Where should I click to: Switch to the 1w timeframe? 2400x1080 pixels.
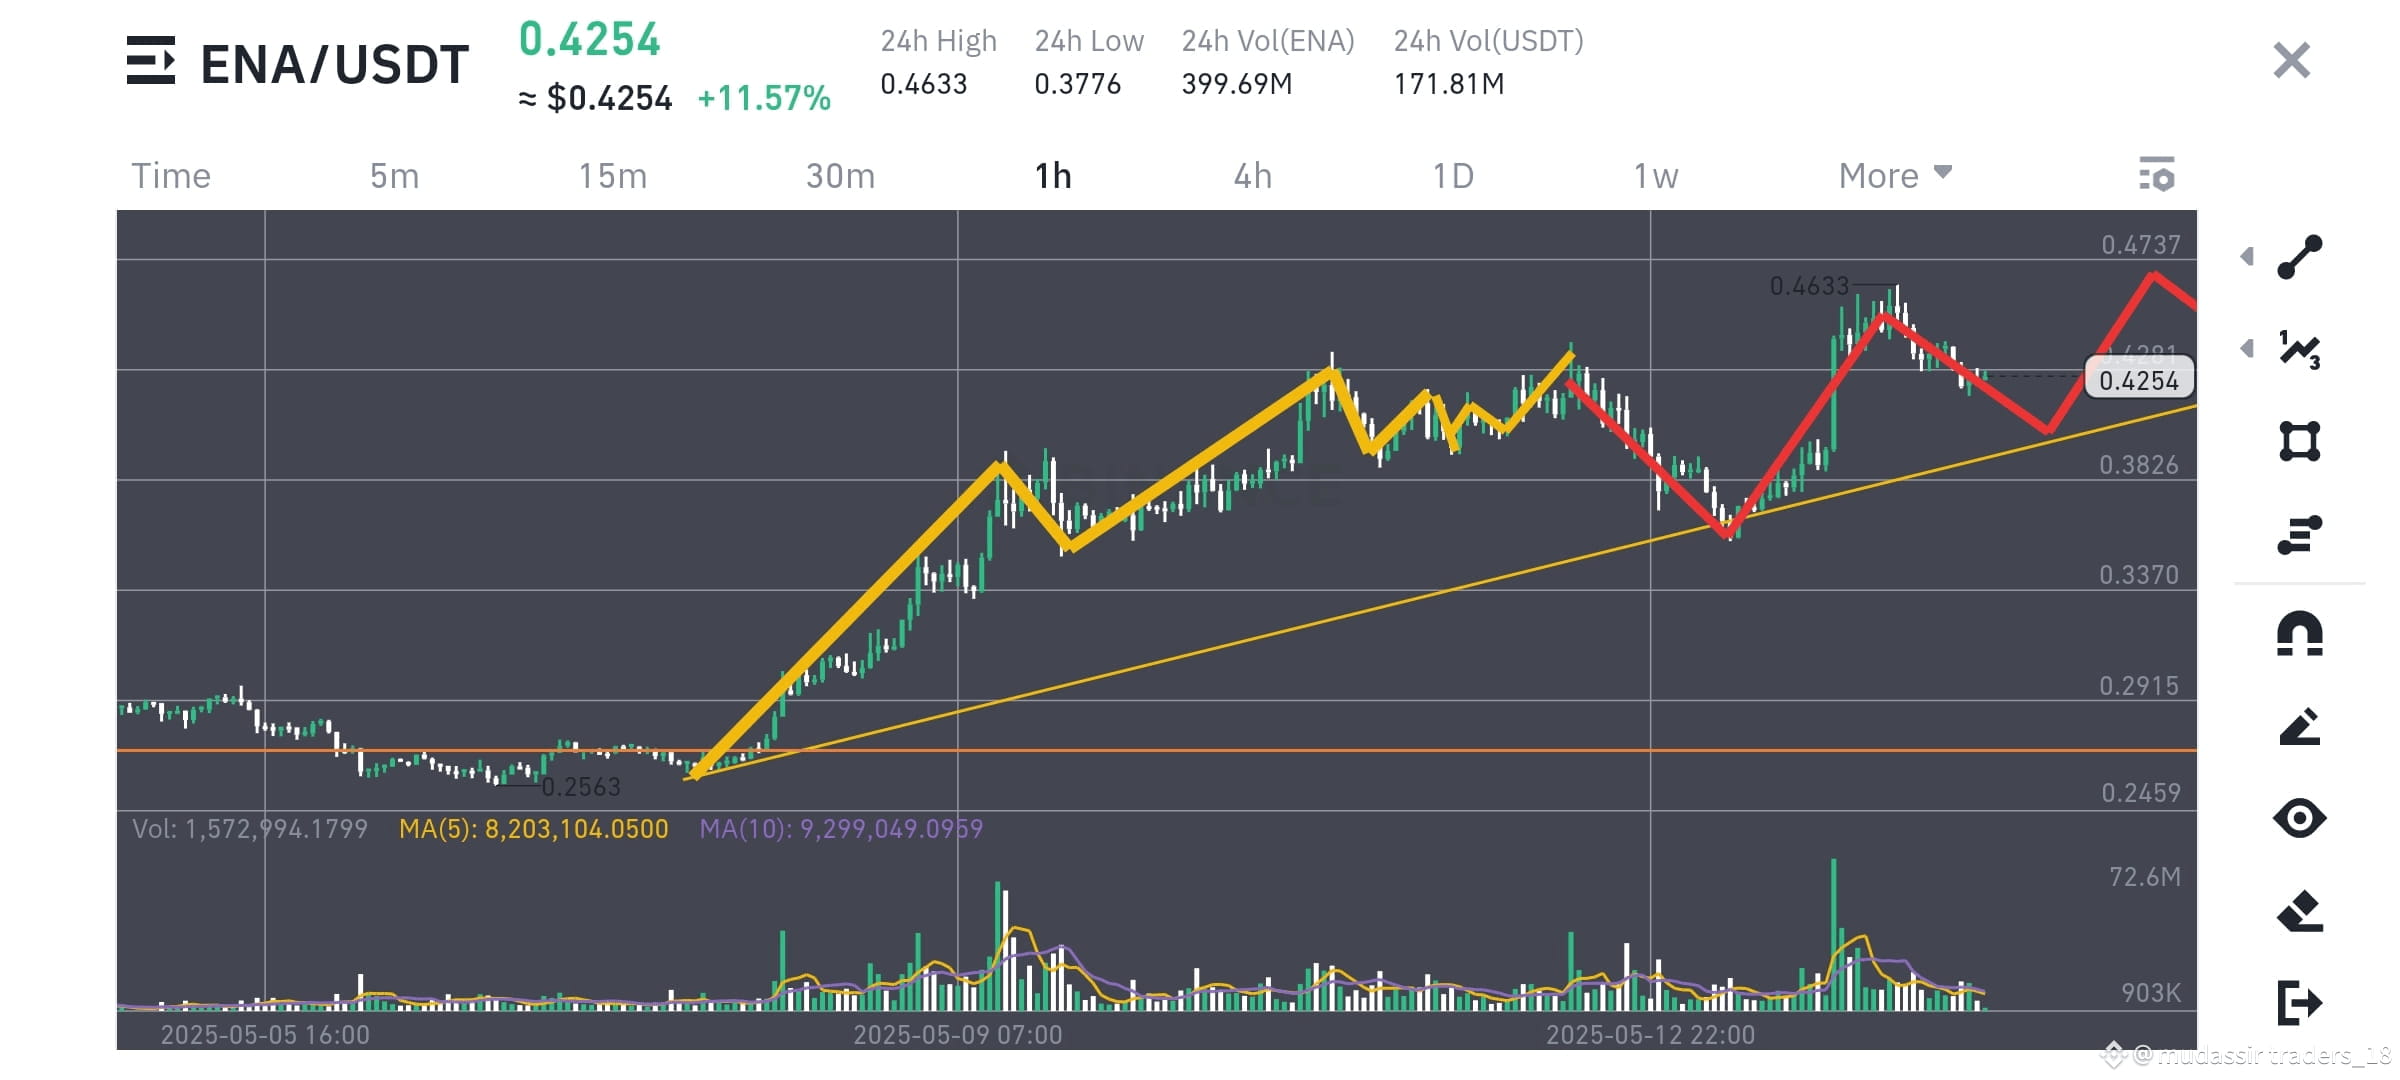[x=1656, y=175]
